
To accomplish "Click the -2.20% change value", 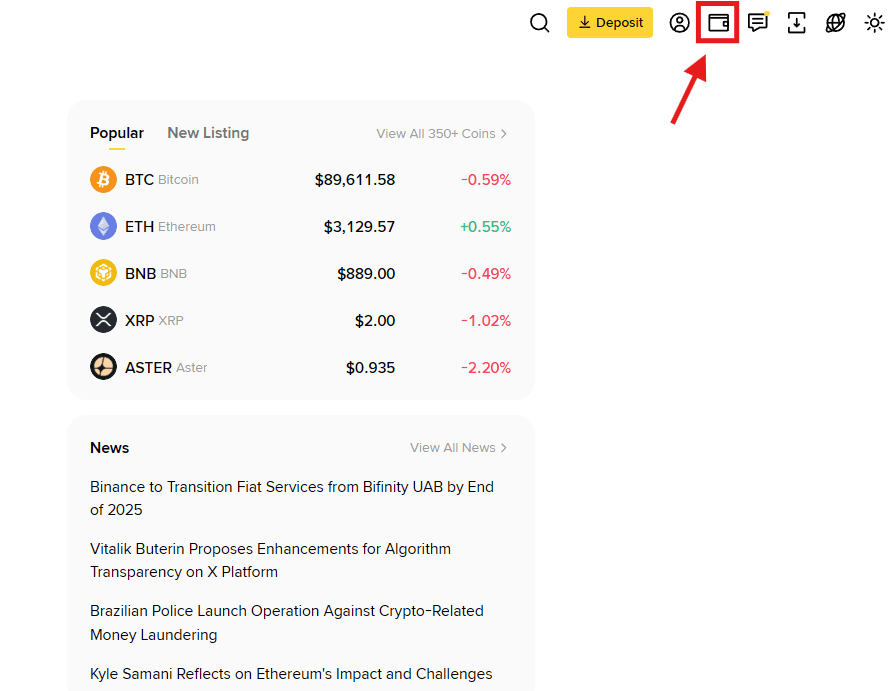I will (x=486, y=368).
